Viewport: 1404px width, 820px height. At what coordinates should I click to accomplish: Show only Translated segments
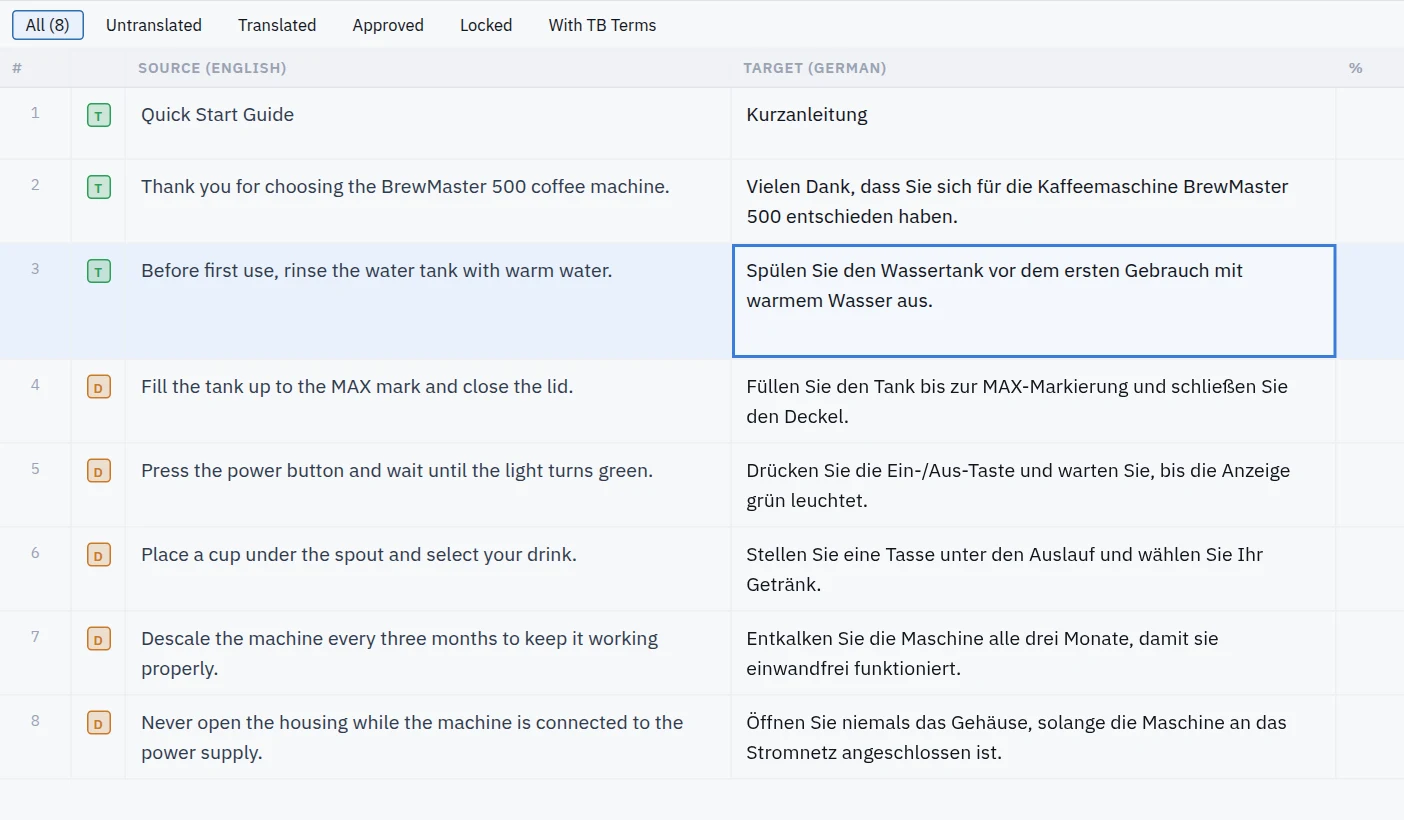coord(277,25)
